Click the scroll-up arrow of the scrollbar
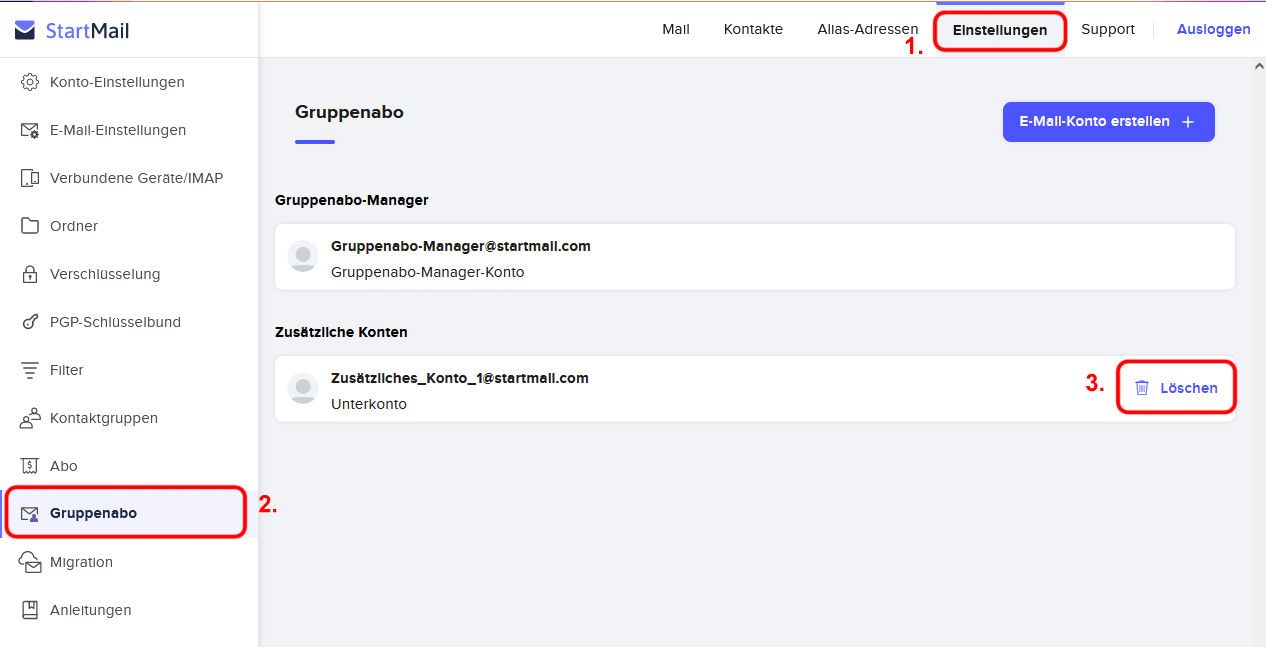The image size is (1266, 647). pos(1258,66)
